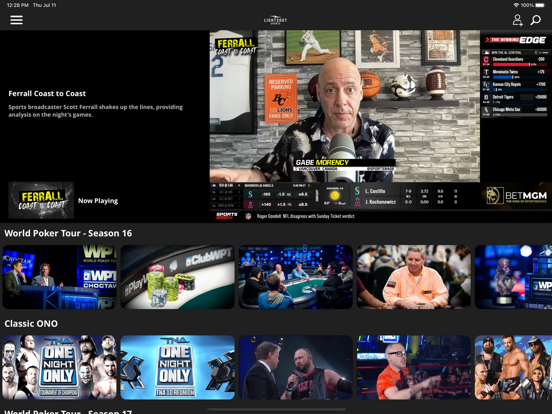Tap the BetMGM logo in video
This screenshot has width=552, height=414.
pyautogui.click(x=516, y=196)
